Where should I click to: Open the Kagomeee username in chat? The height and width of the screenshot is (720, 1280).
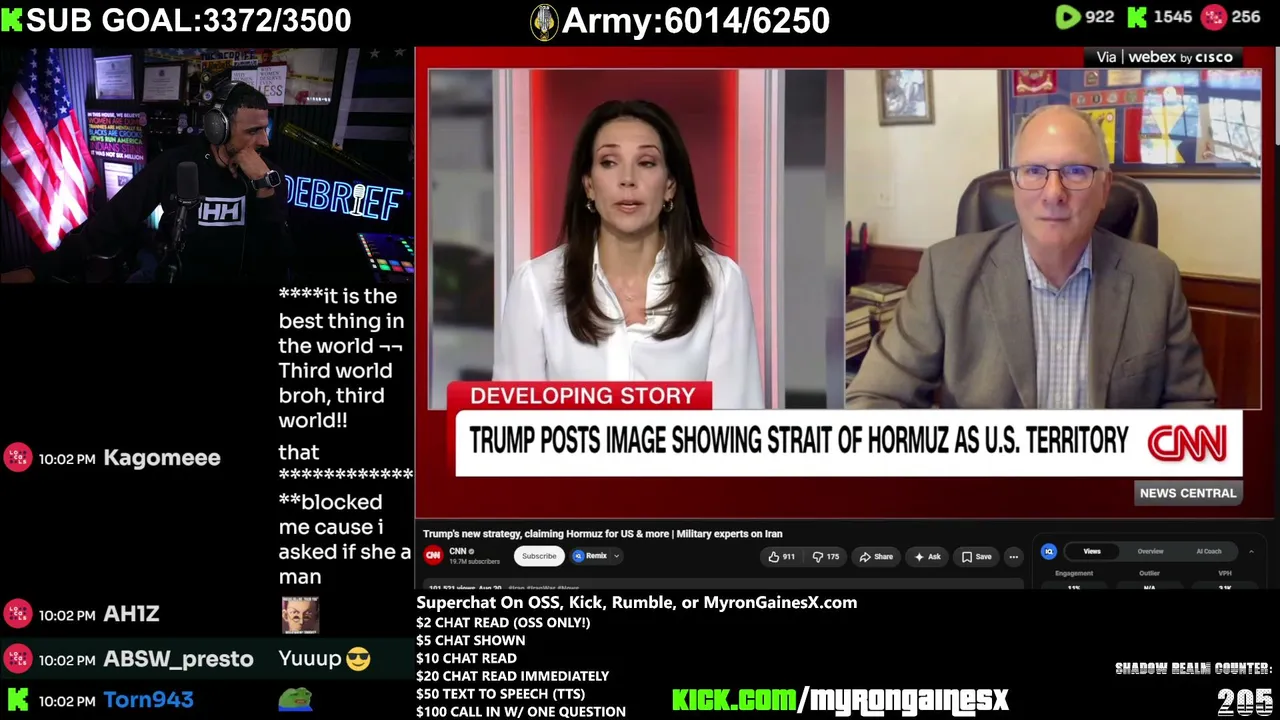162,458
